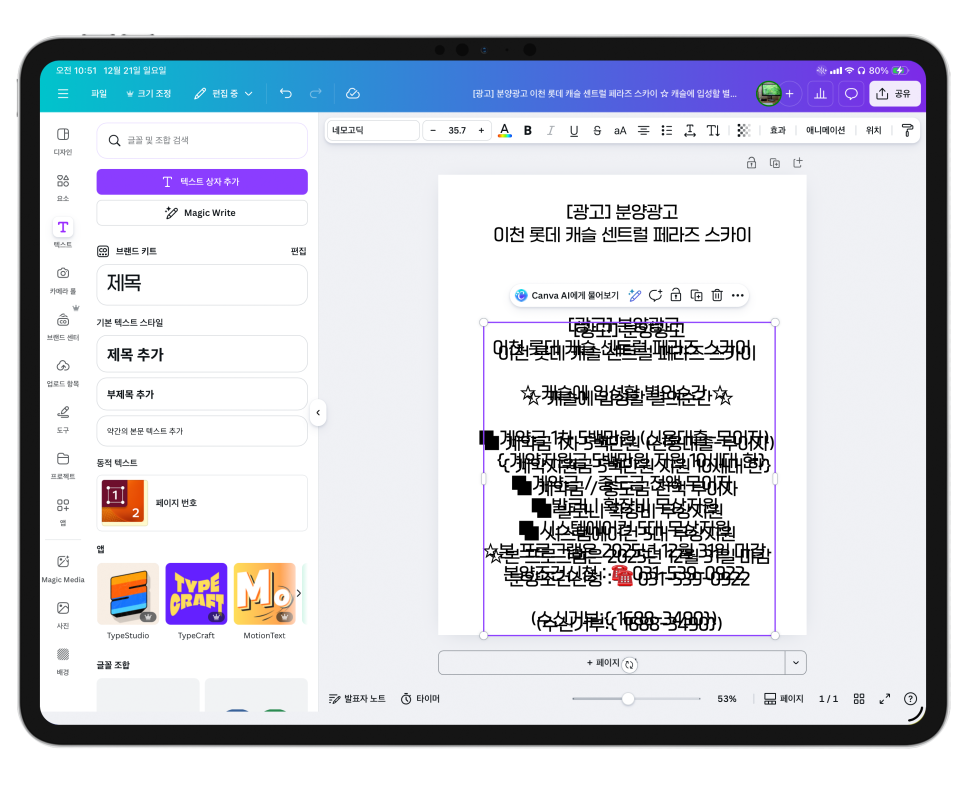Click the Magic Write button
966x785 pixels.
pos(202,213)
